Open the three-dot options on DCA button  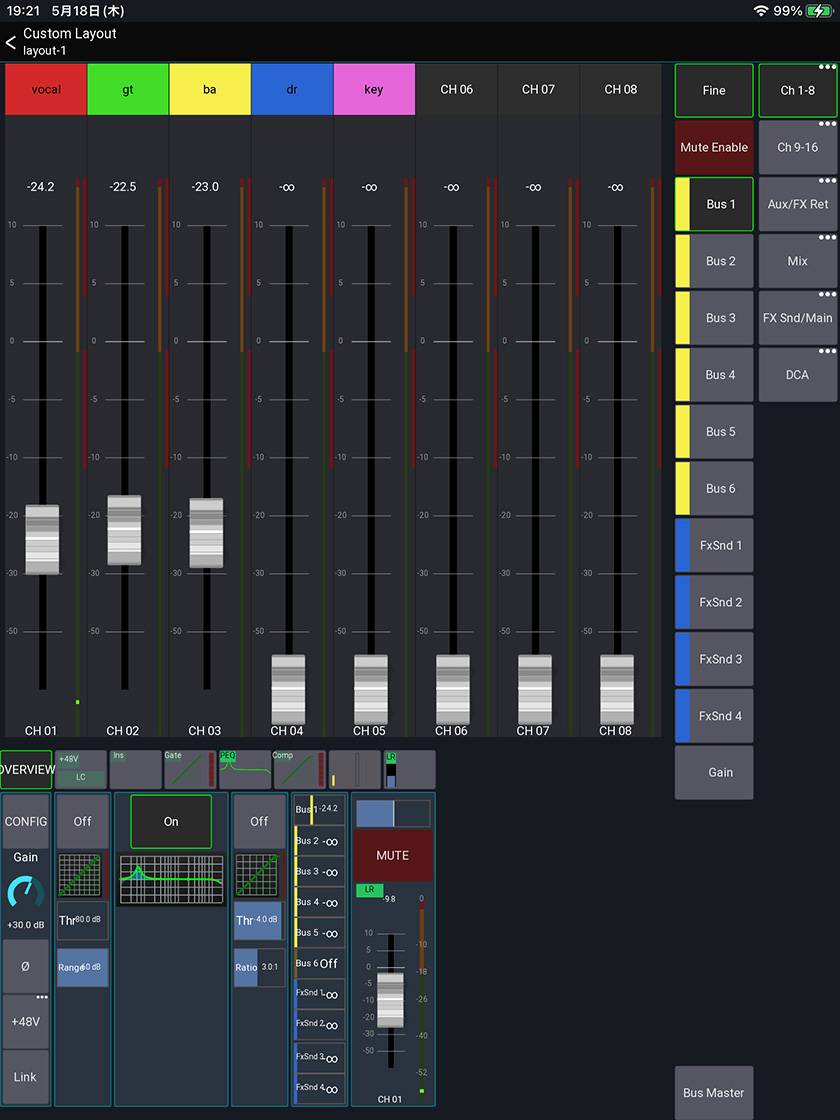(x=826, y=352)
